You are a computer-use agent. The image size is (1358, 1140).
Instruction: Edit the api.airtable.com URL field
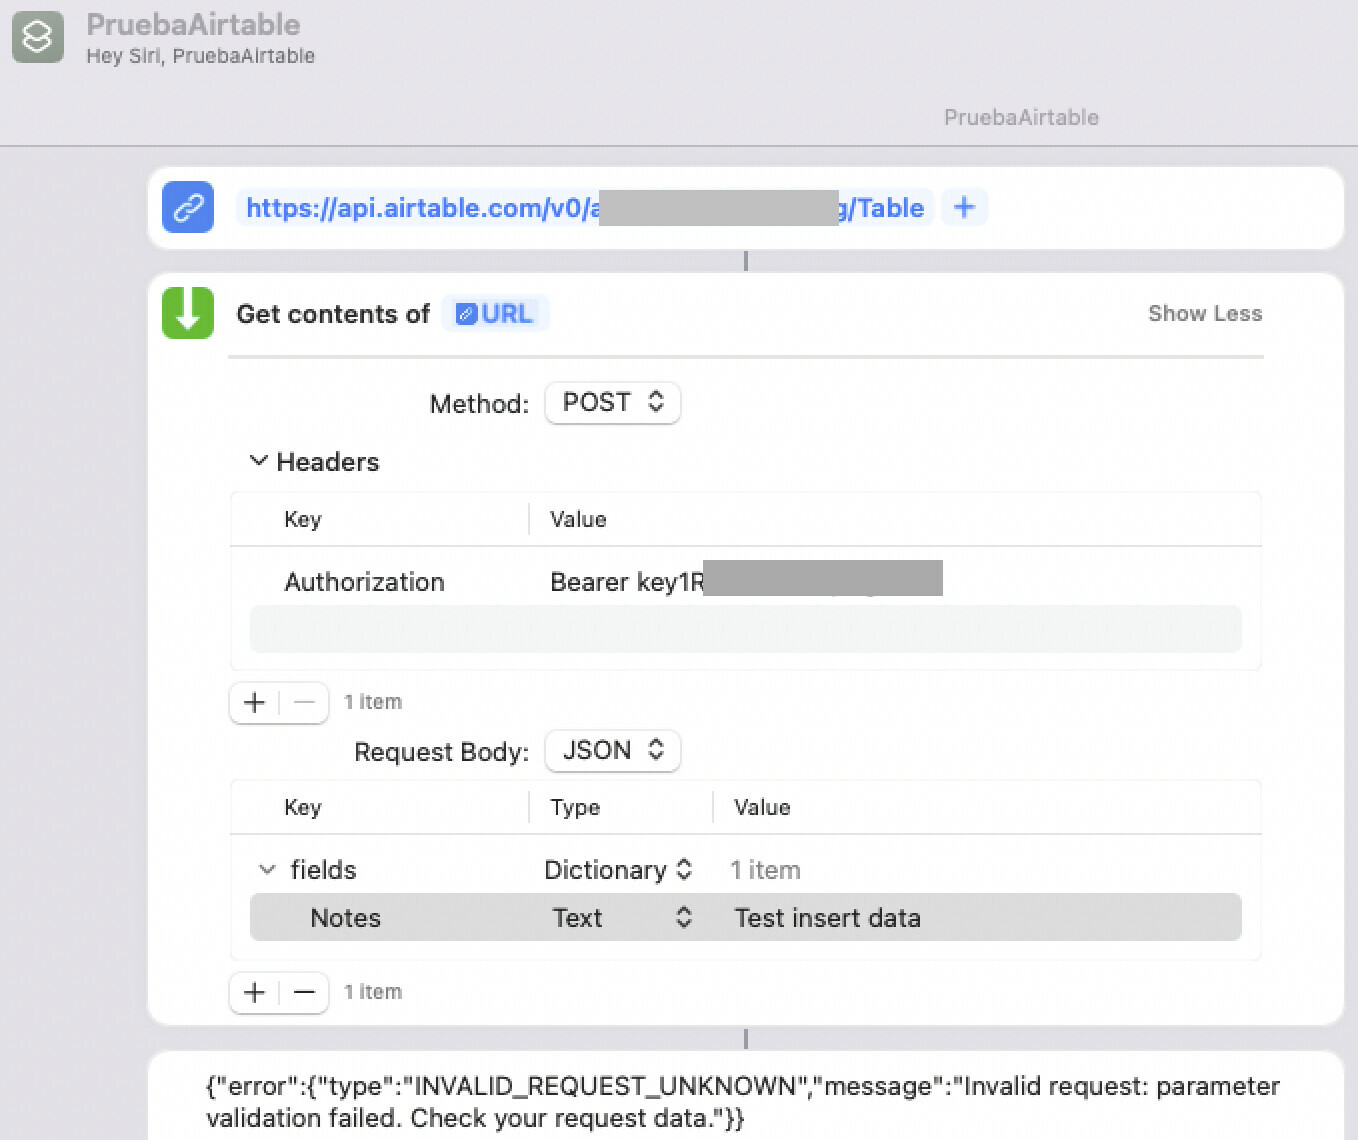585,208
